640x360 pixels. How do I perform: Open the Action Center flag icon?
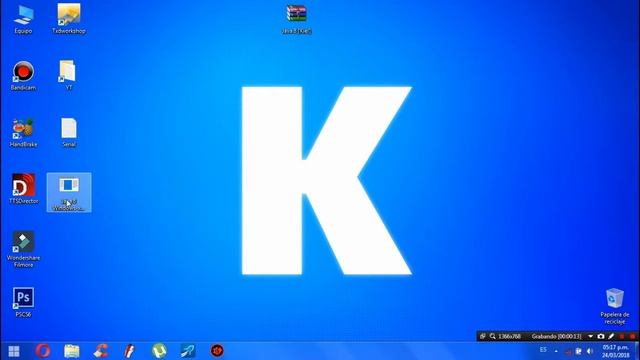pyautogui.click(x=578, y=351)
